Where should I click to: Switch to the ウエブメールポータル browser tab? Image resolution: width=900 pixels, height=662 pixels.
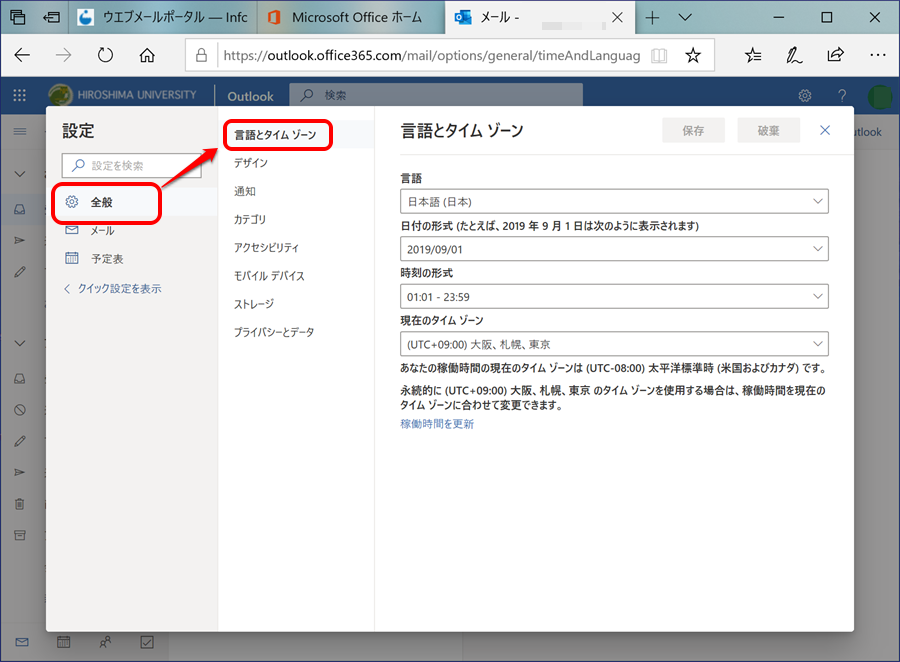tap(164, 18)
